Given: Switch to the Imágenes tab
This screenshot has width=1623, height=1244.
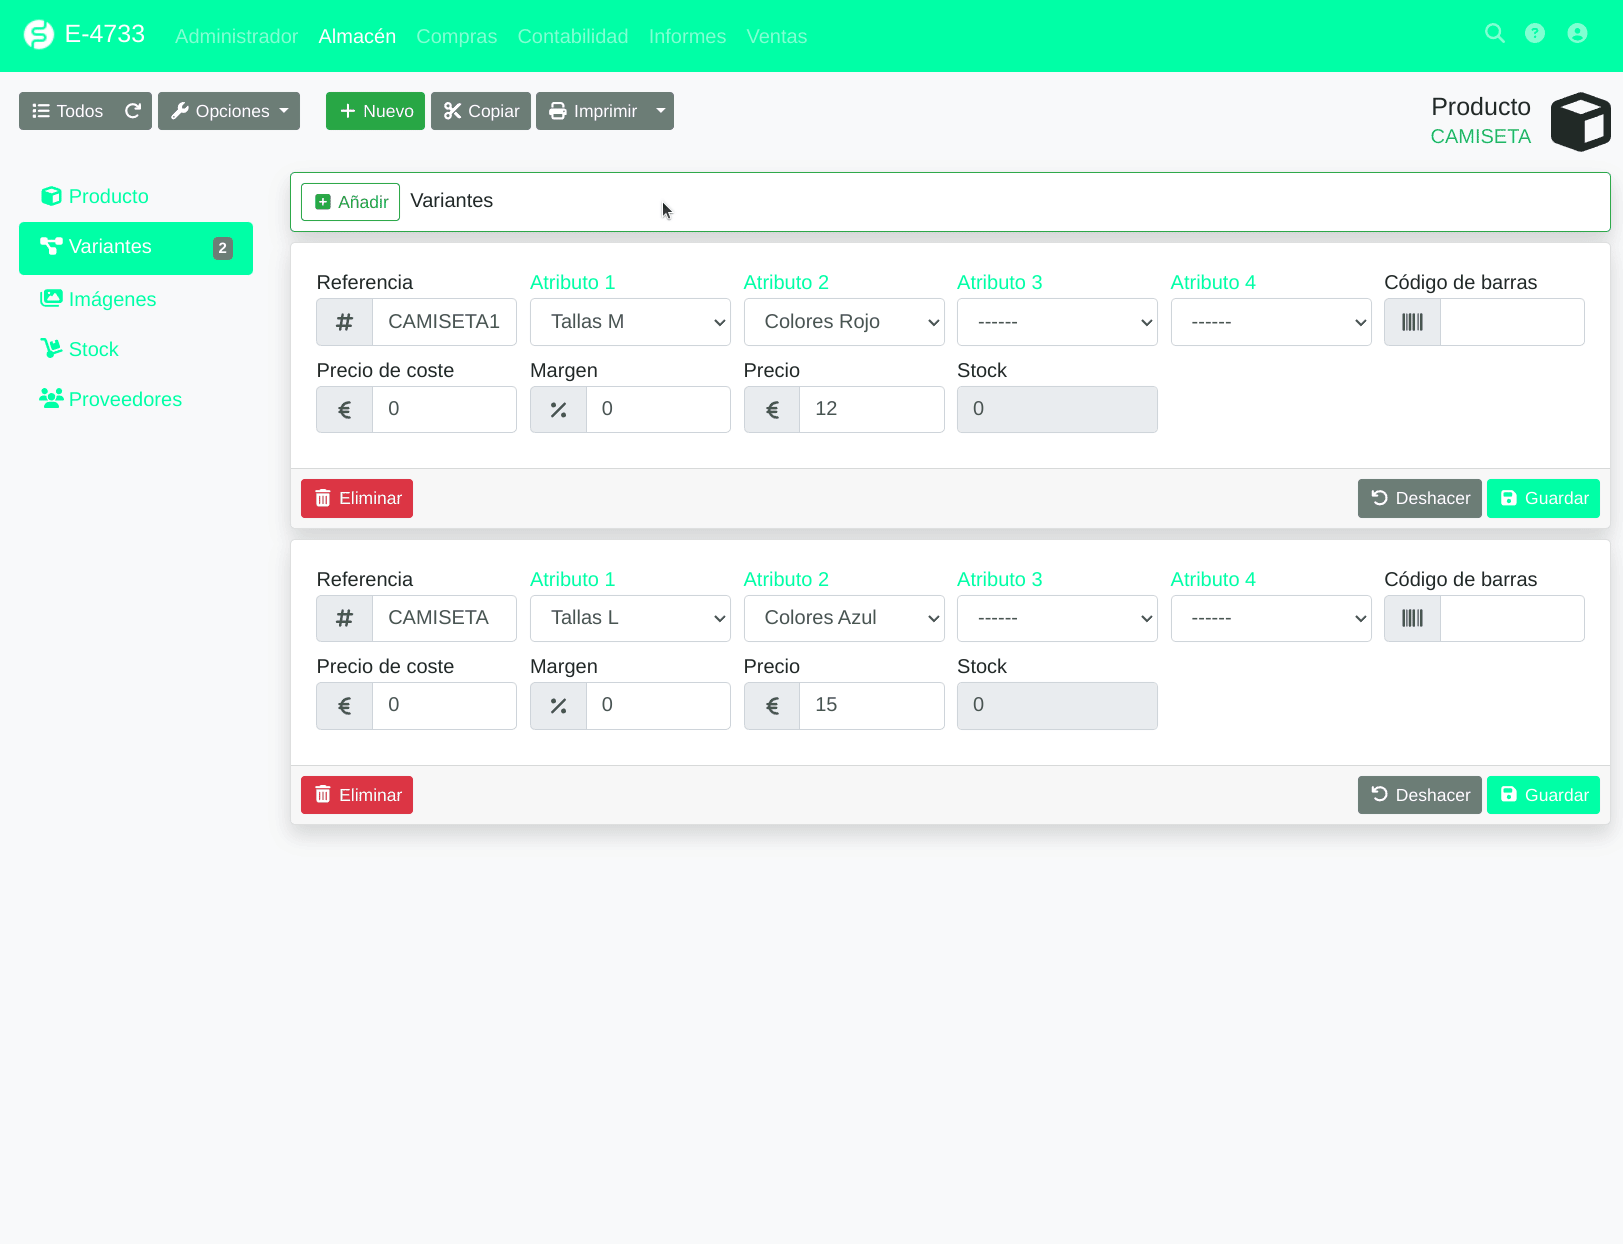Looking at the screenshot, I should coord(136,299).
